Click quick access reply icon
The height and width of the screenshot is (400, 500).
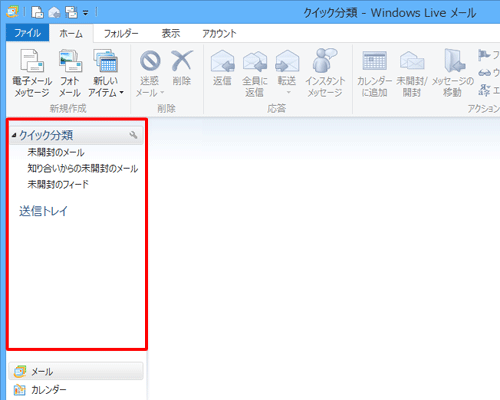click(x=54, y=13)
